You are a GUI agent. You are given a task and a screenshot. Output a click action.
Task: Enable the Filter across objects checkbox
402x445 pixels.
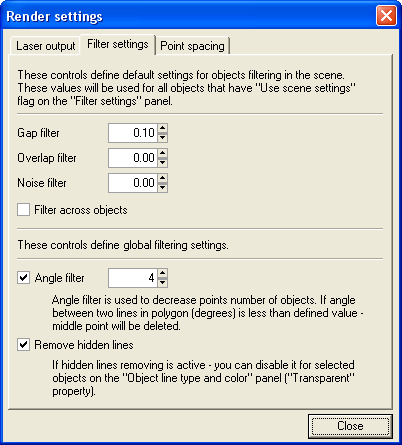pyautogui.click(x=24, y=210)
